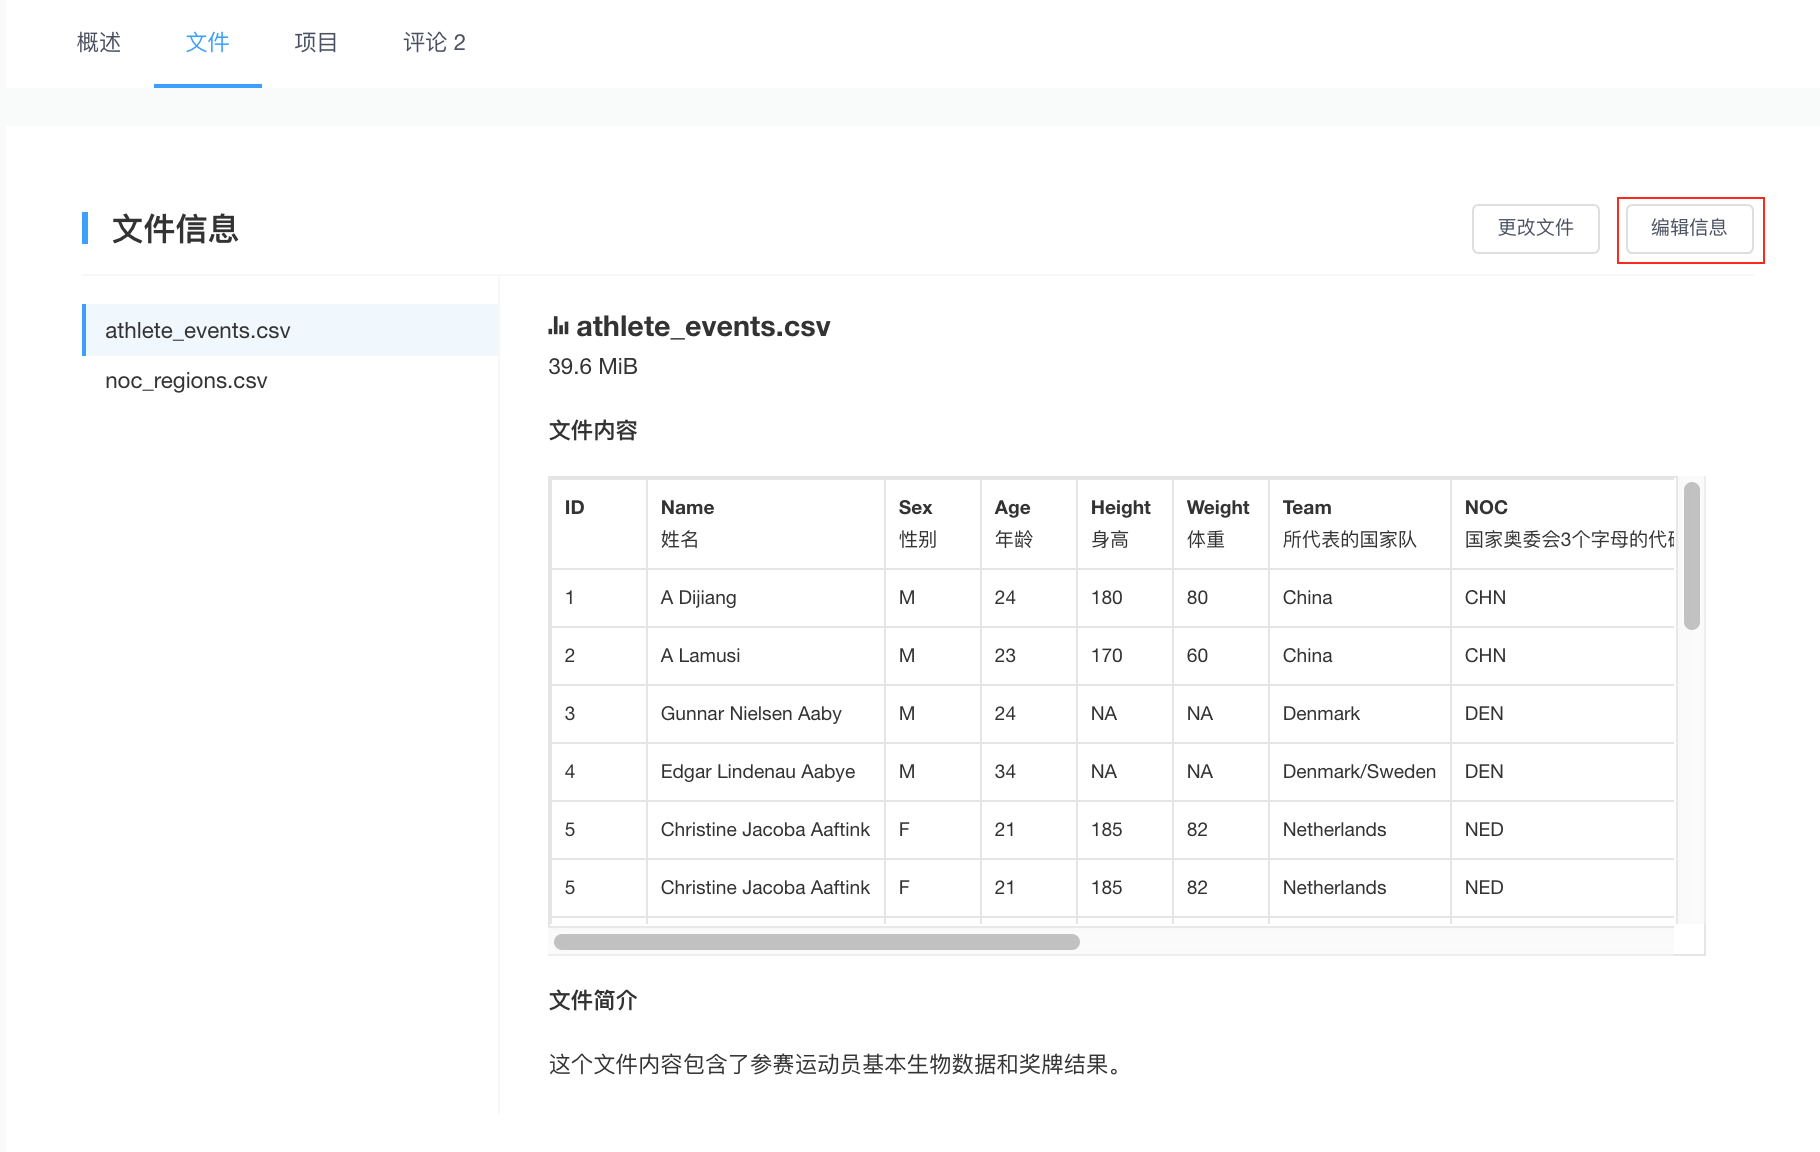1820x1152 pixels.
Task: Click the 文件简介 section heading
Action: [x=593, y=1001]
